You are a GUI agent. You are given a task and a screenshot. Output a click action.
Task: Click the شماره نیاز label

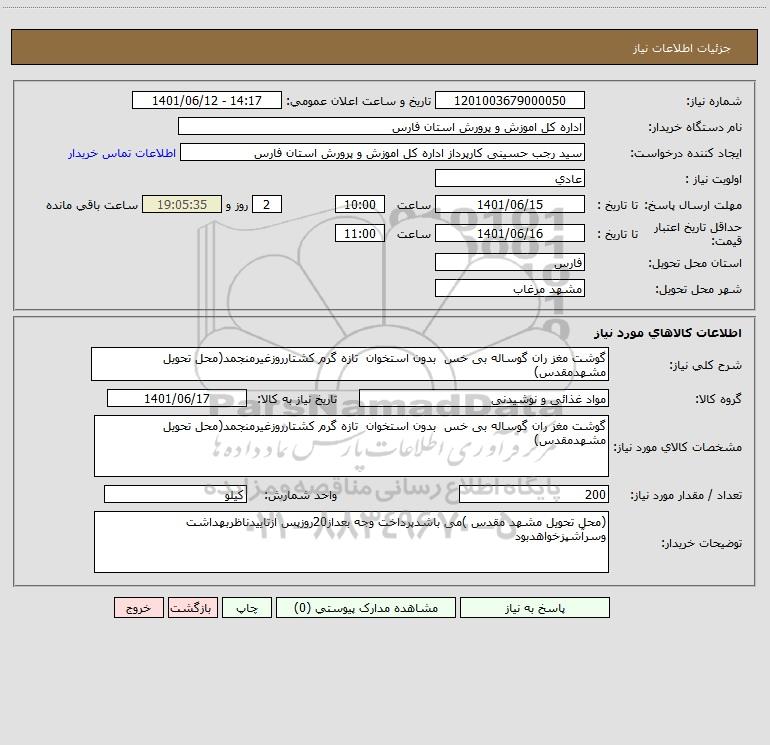(x=714, y=102)
